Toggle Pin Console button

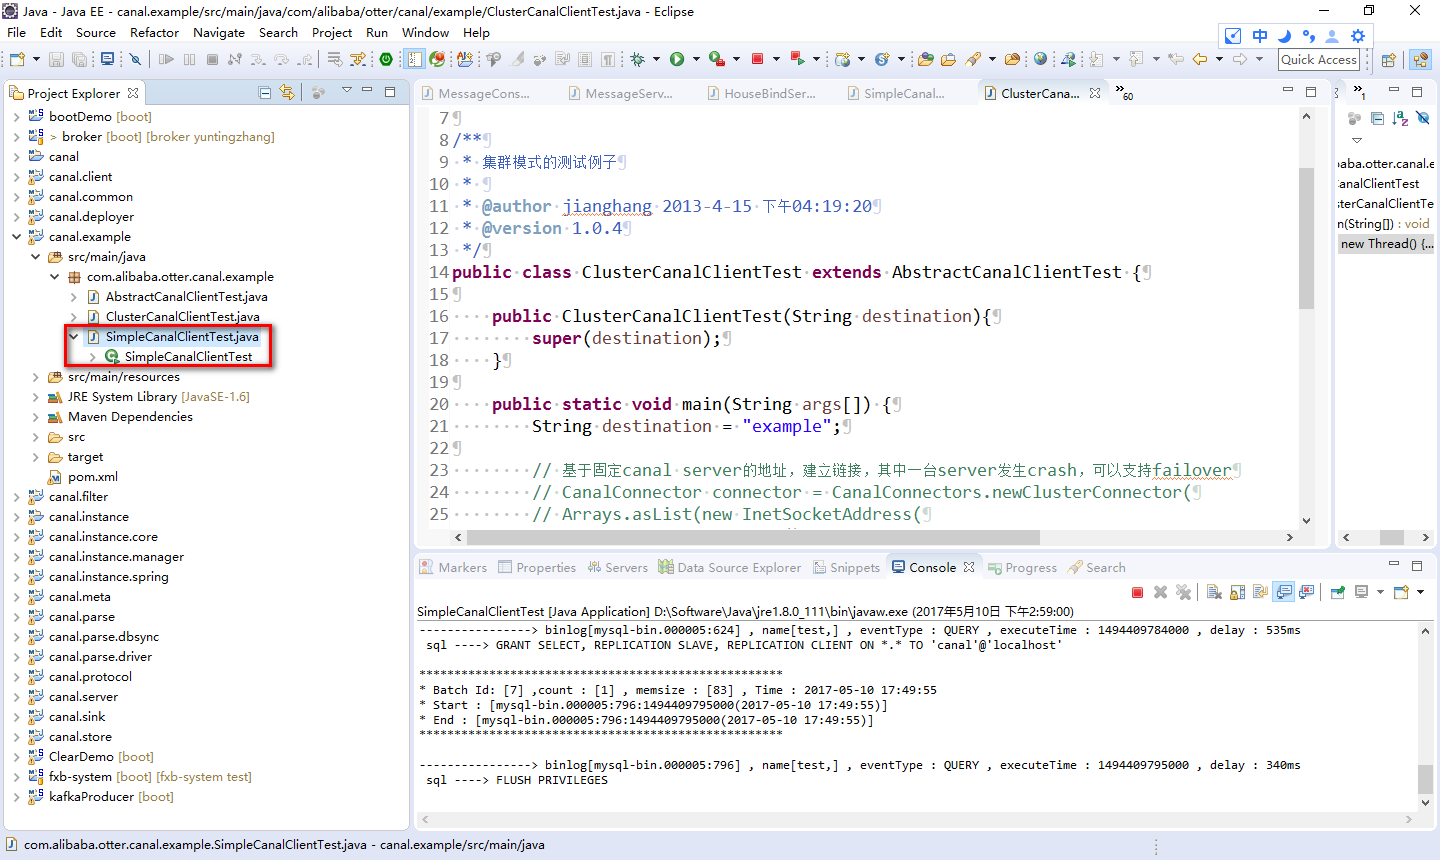(1338, 592)
